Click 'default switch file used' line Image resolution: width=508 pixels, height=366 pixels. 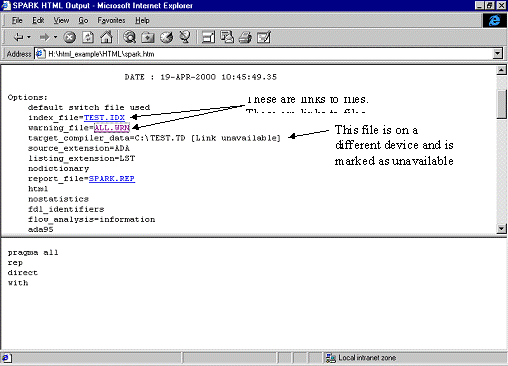pos(89,107)
